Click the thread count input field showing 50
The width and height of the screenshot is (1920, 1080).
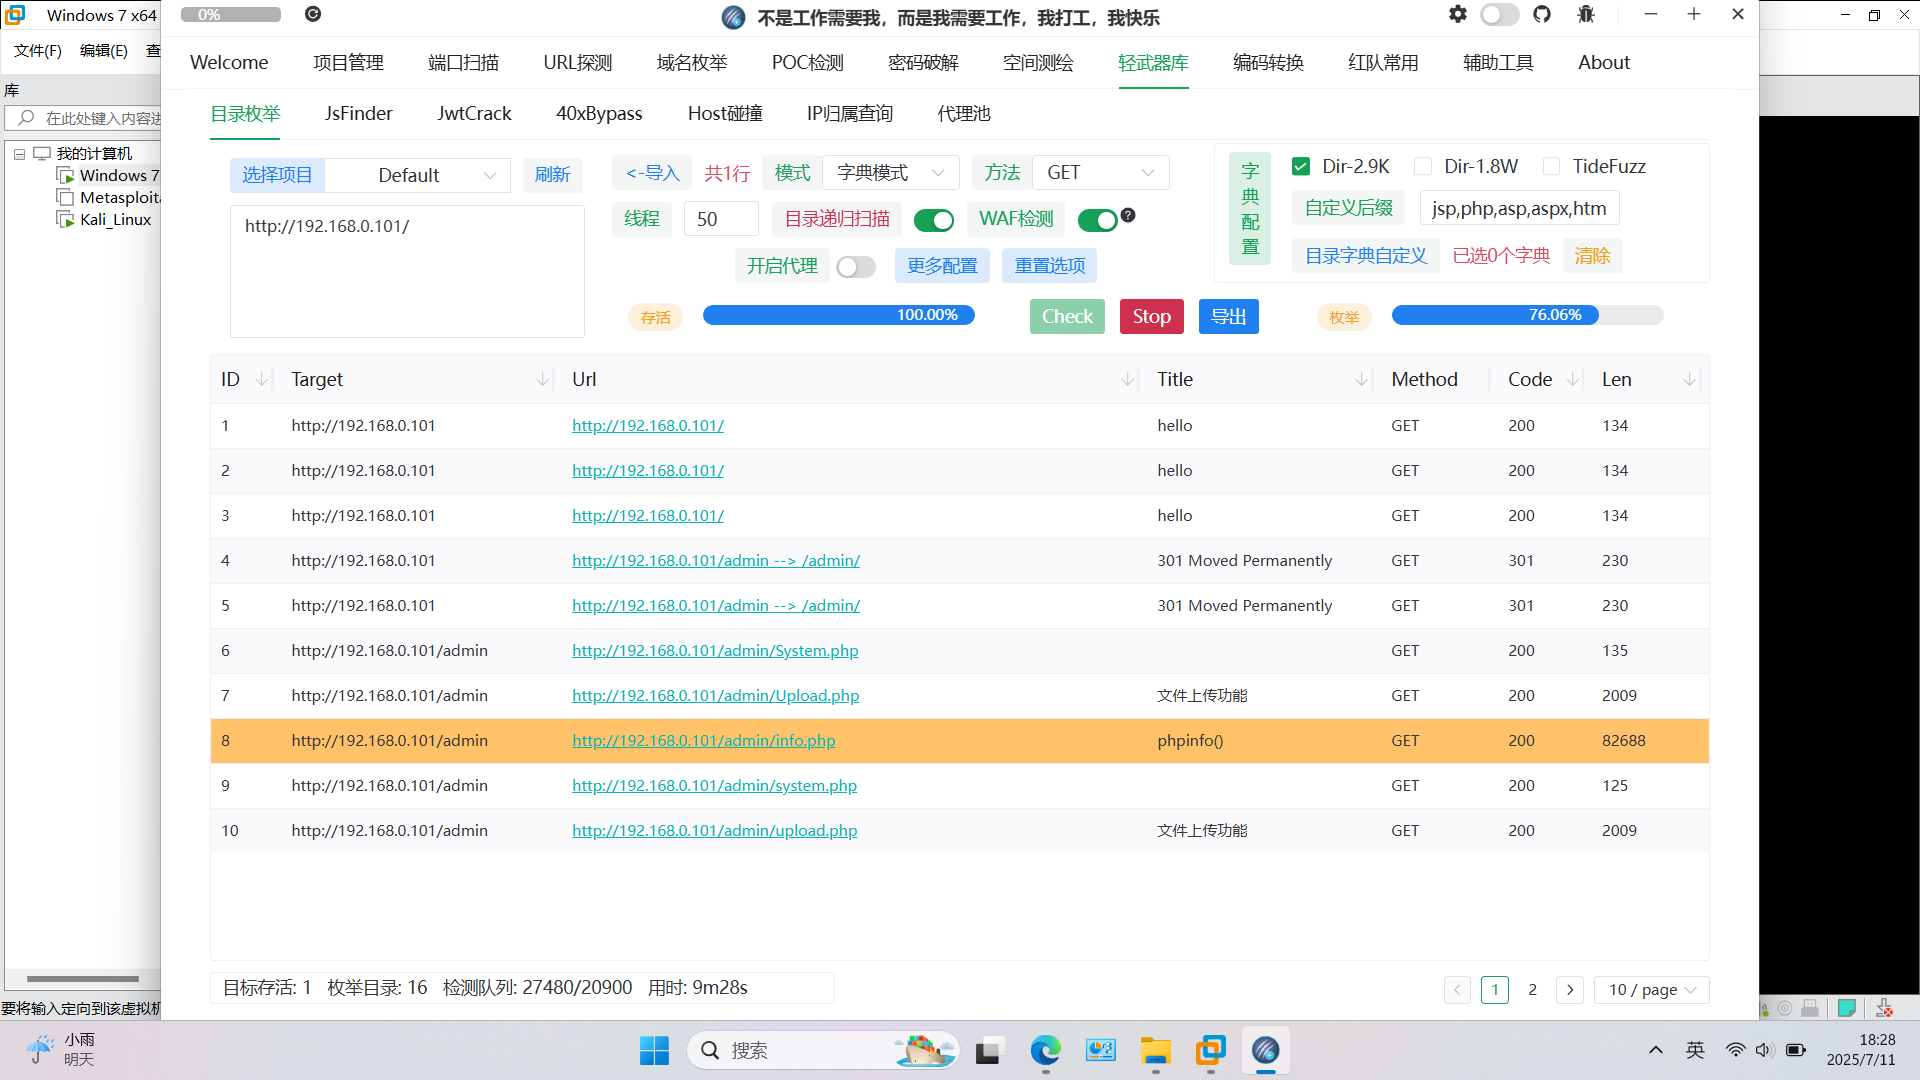point(720,218)
